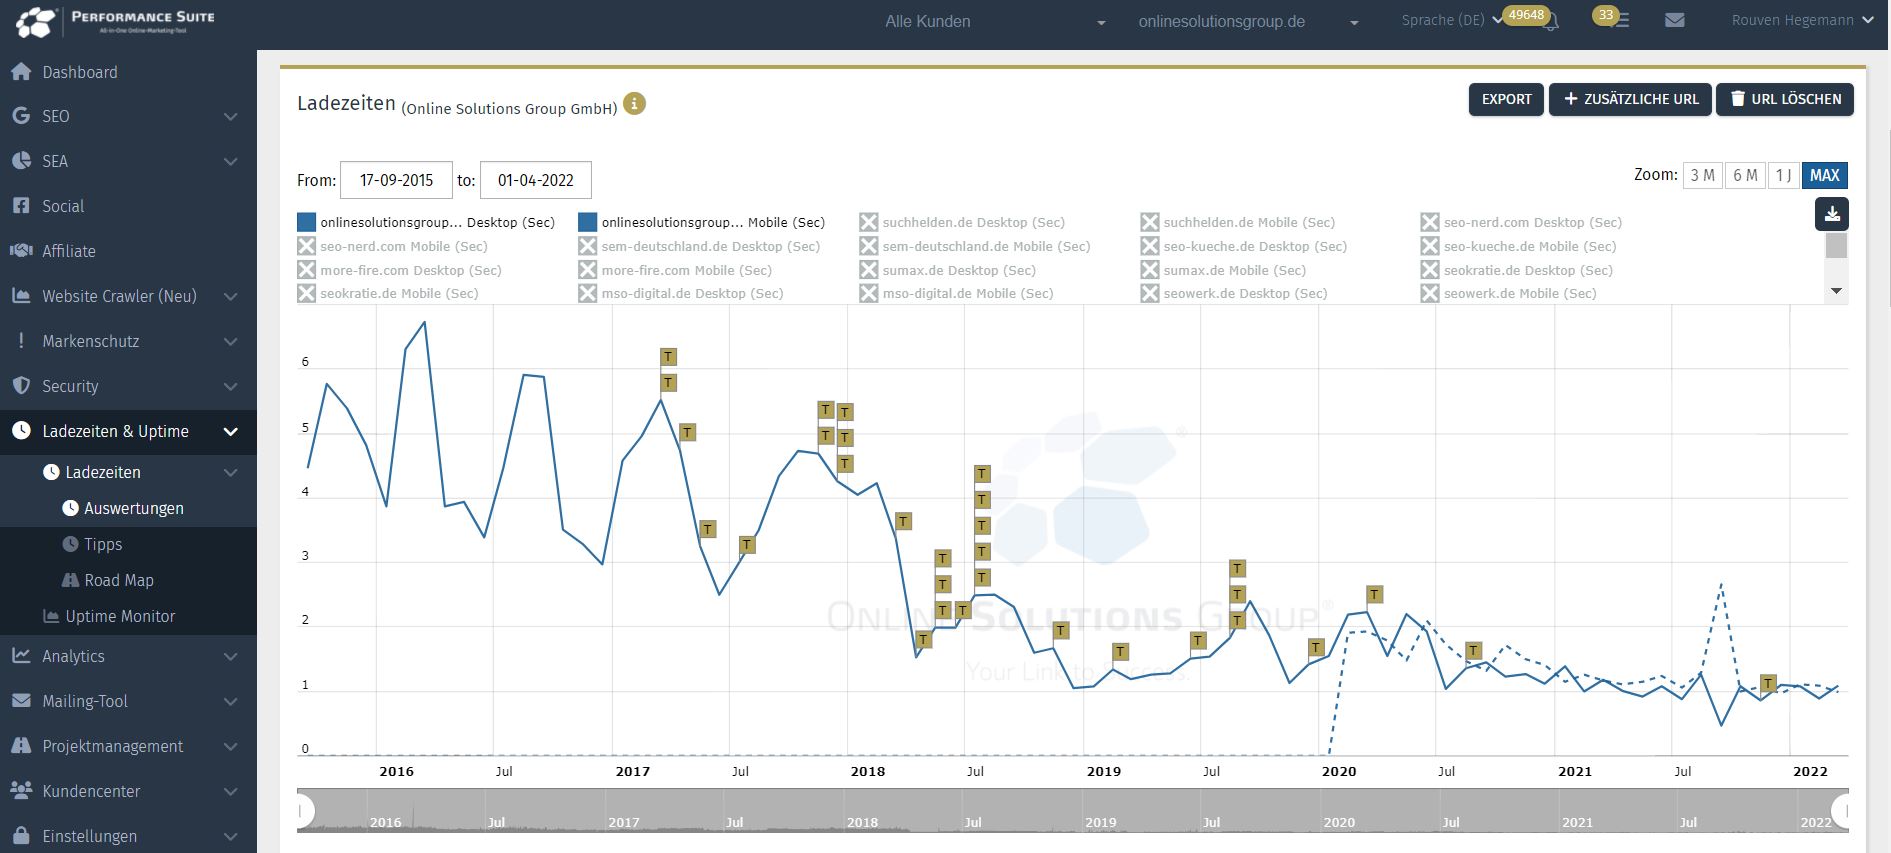This screenshot has width=1891, height=853.
Task: Click the Road Map binoculars icon
Action: pos(70,580)
